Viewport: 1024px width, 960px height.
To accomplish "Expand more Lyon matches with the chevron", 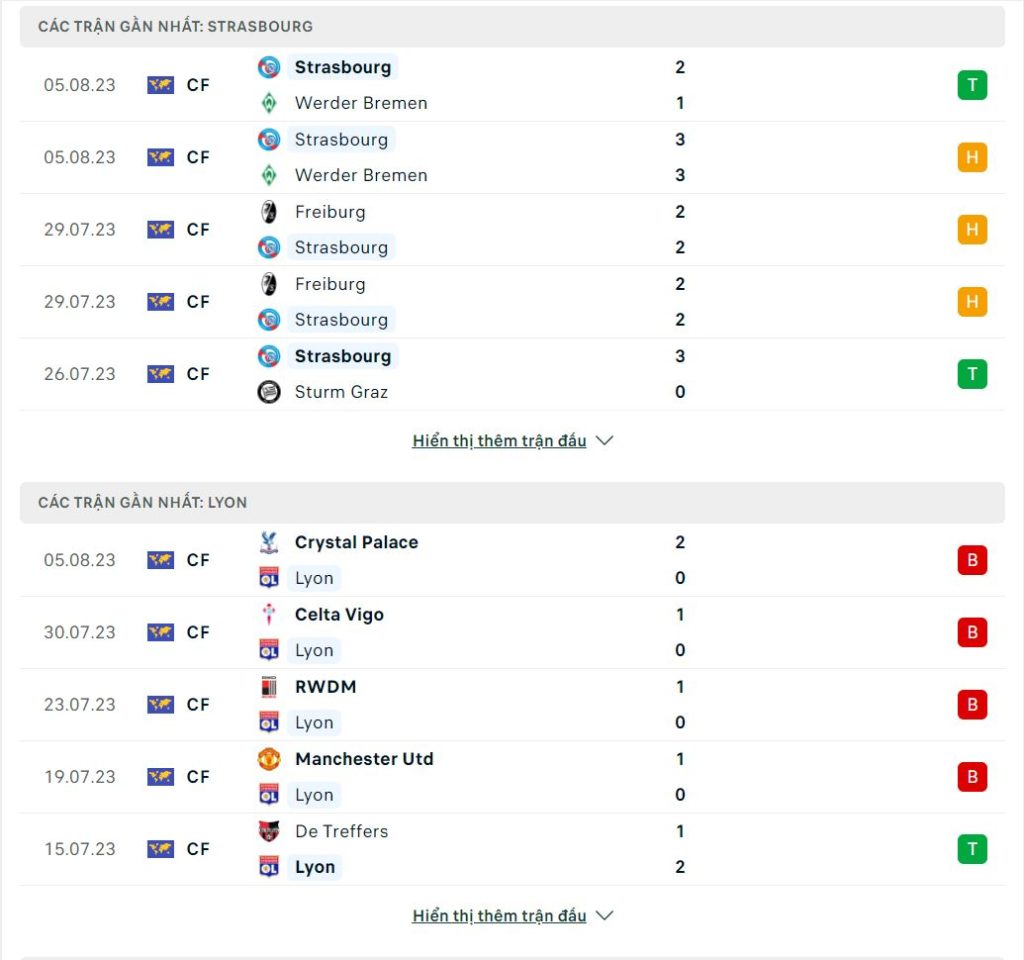I will 605,916.
